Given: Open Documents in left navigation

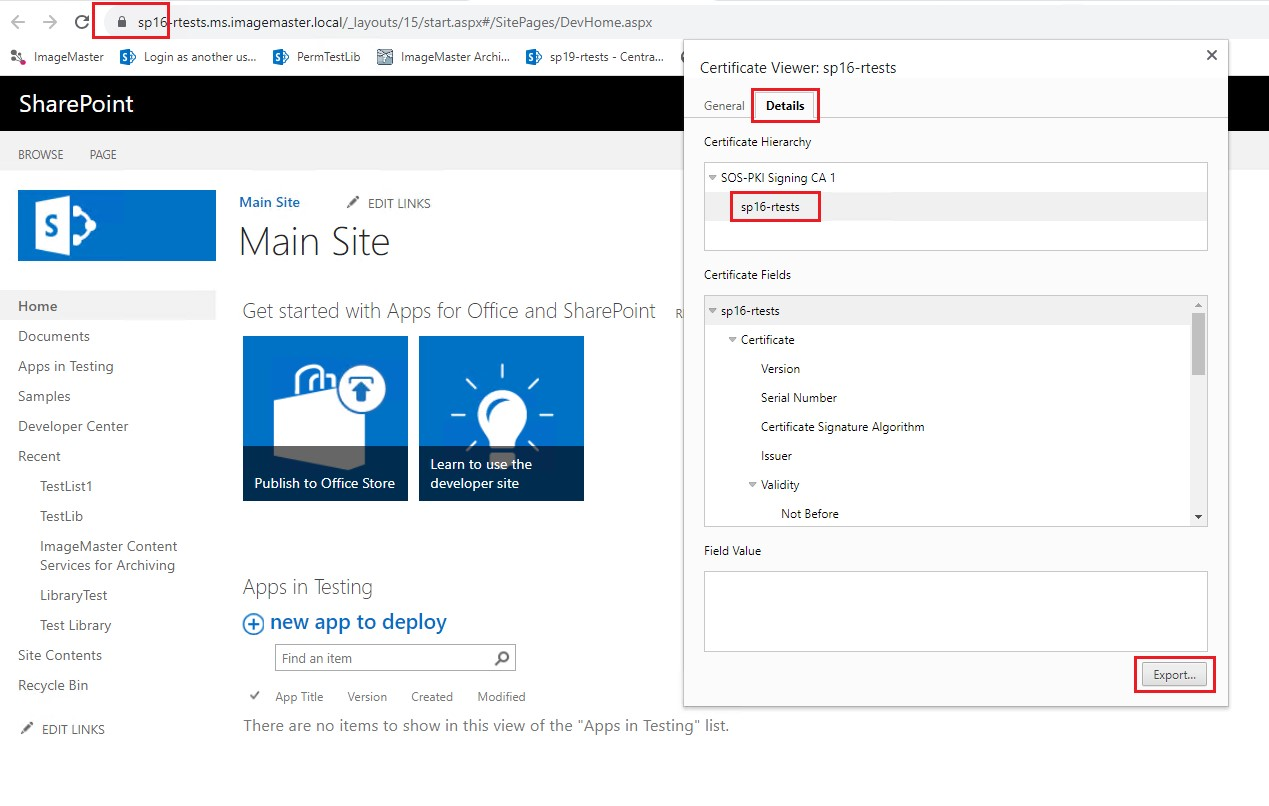Looking at the screenshot, I should [54, 336].
